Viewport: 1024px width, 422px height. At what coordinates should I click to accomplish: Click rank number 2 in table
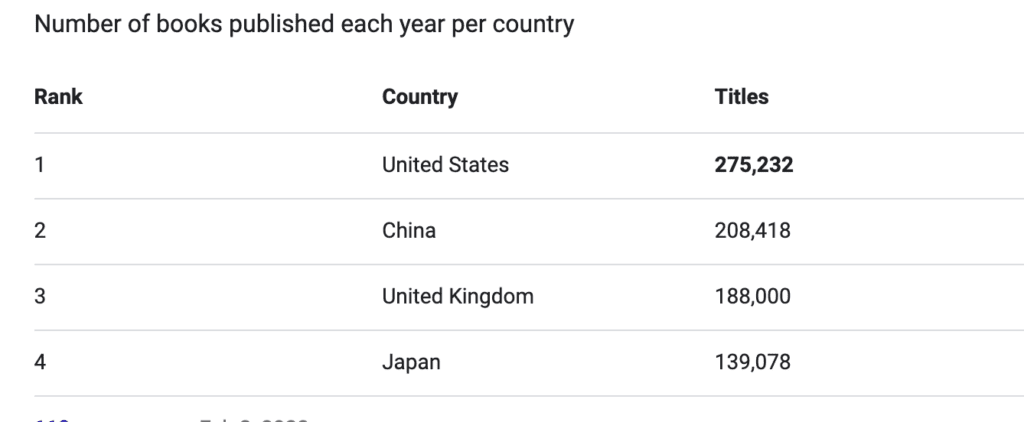pos(40,231)
